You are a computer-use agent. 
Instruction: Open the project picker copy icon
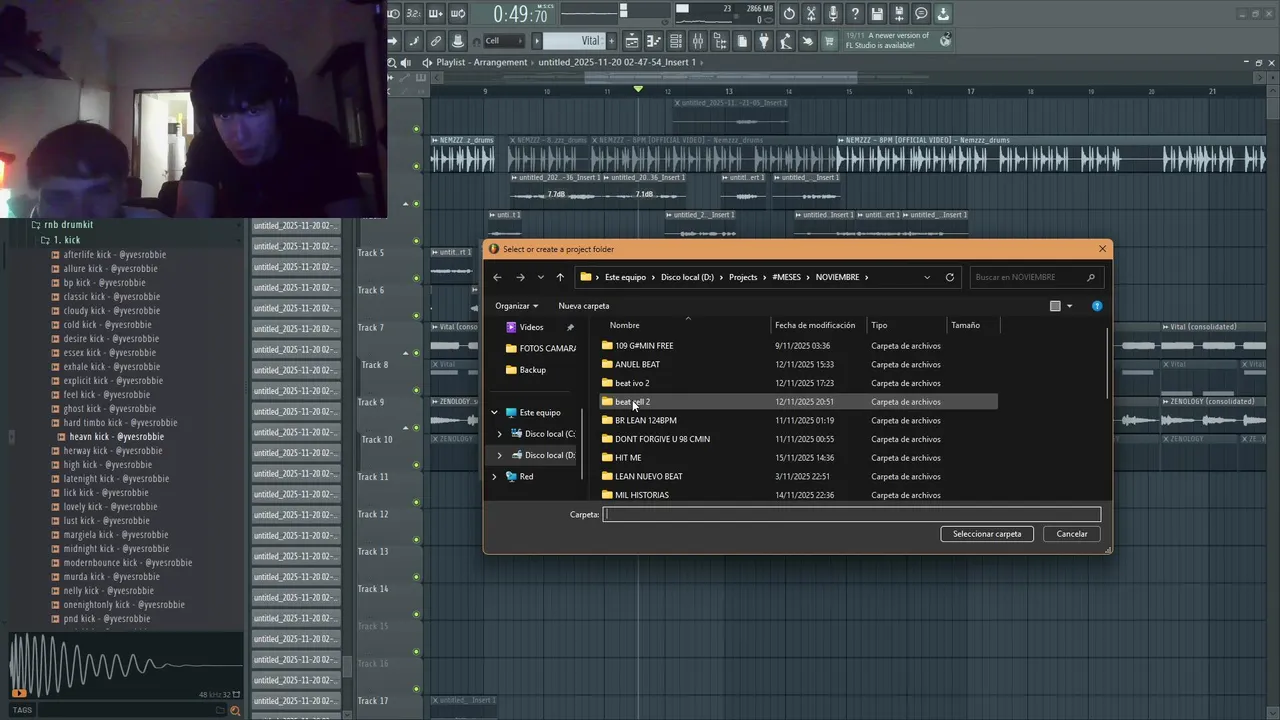point(742,41)
